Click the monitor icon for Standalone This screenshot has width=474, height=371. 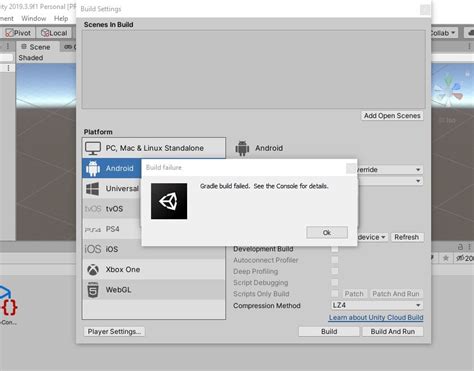point(93,148)
